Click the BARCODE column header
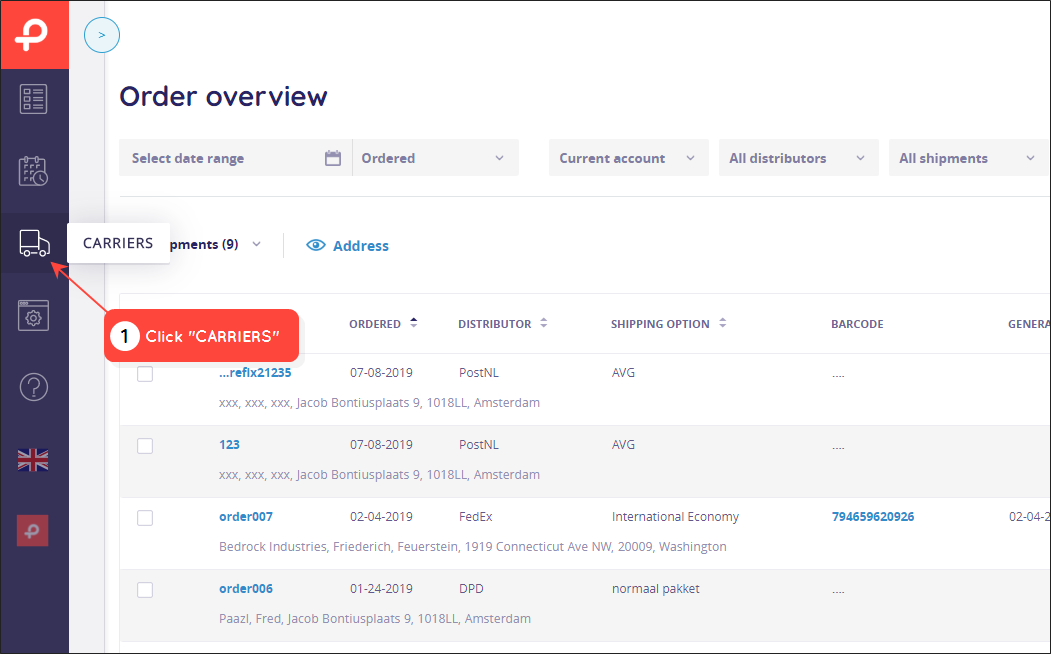This screenshot has height=654, width=1051. 857,324
